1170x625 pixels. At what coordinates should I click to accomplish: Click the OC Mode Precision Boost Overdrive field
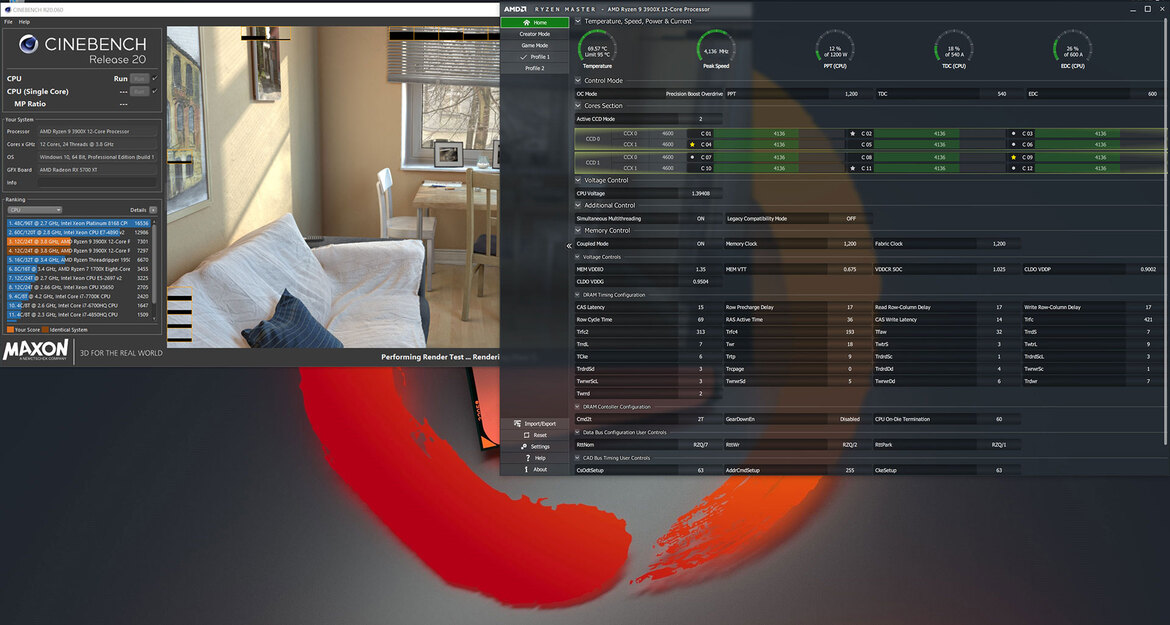648,94
